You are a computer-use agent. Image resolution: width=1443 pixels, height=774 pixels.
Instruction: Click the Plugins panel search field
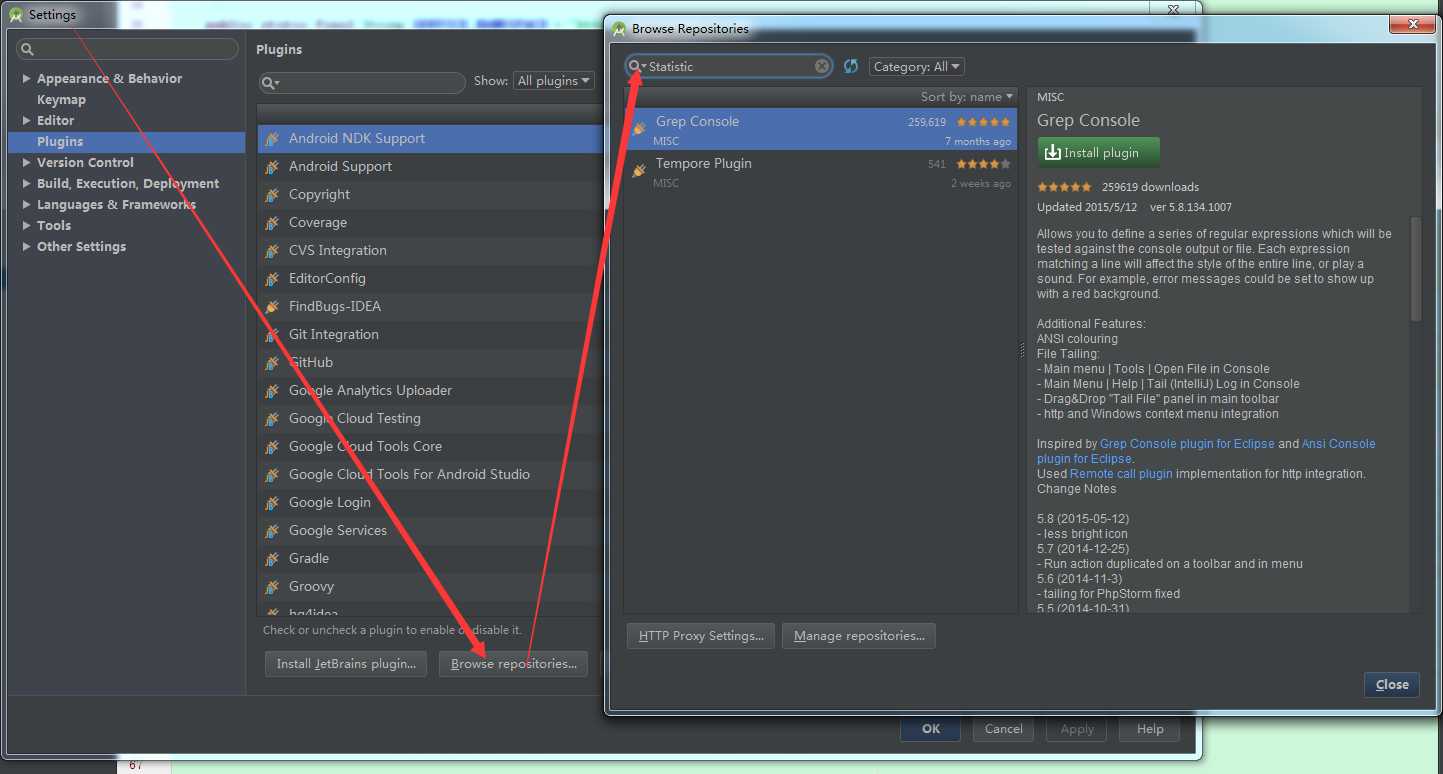[x=362, y=83]
